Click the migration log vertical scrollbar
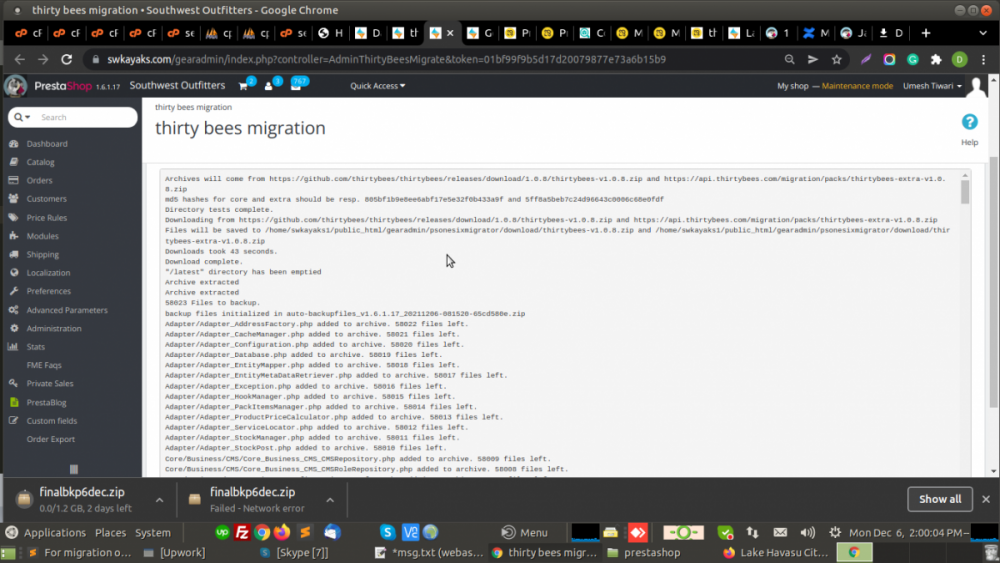Image resolution: width=1000 pixels, height=563 pixels. coord(965,191)
